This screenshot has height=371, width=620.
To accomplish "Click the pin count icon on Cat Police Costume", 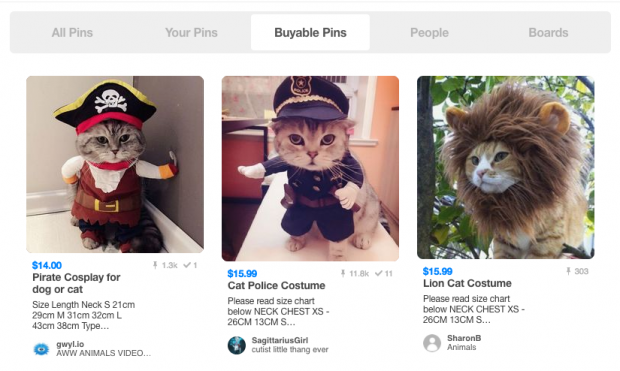I will pos(343,273).
